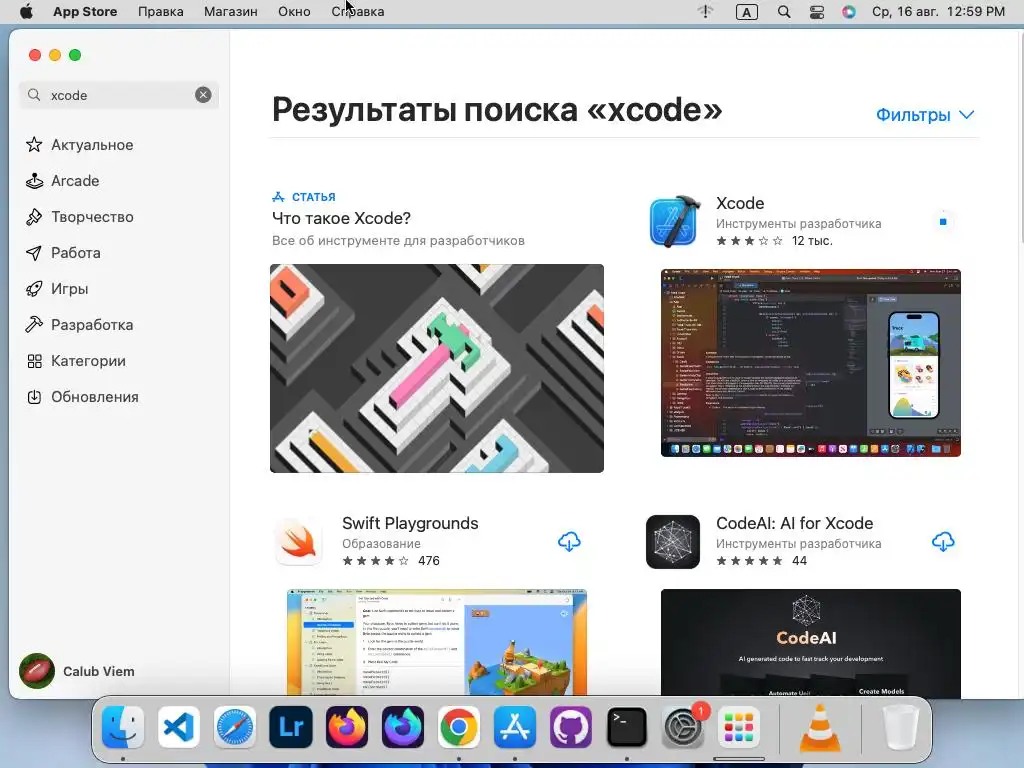This screenshot has height=768, width=1024.
Task: Open the Правка menu
Action: (161, 11)
